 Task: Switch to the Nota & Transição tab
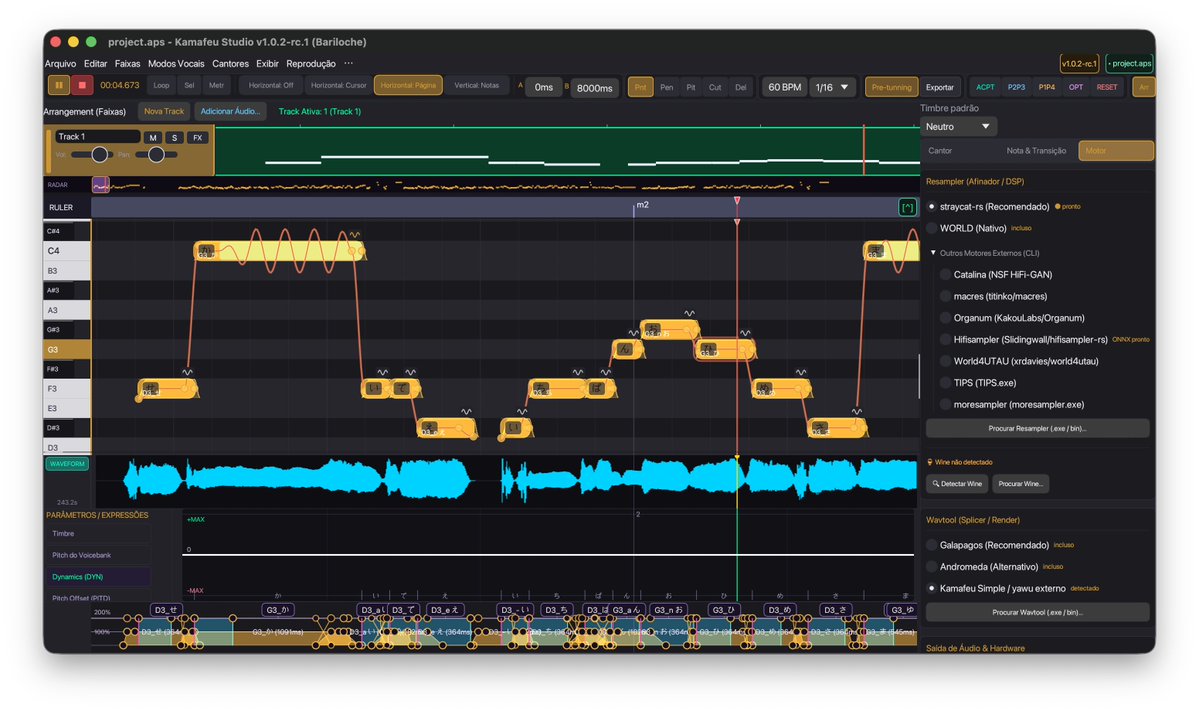point(1036,151)
